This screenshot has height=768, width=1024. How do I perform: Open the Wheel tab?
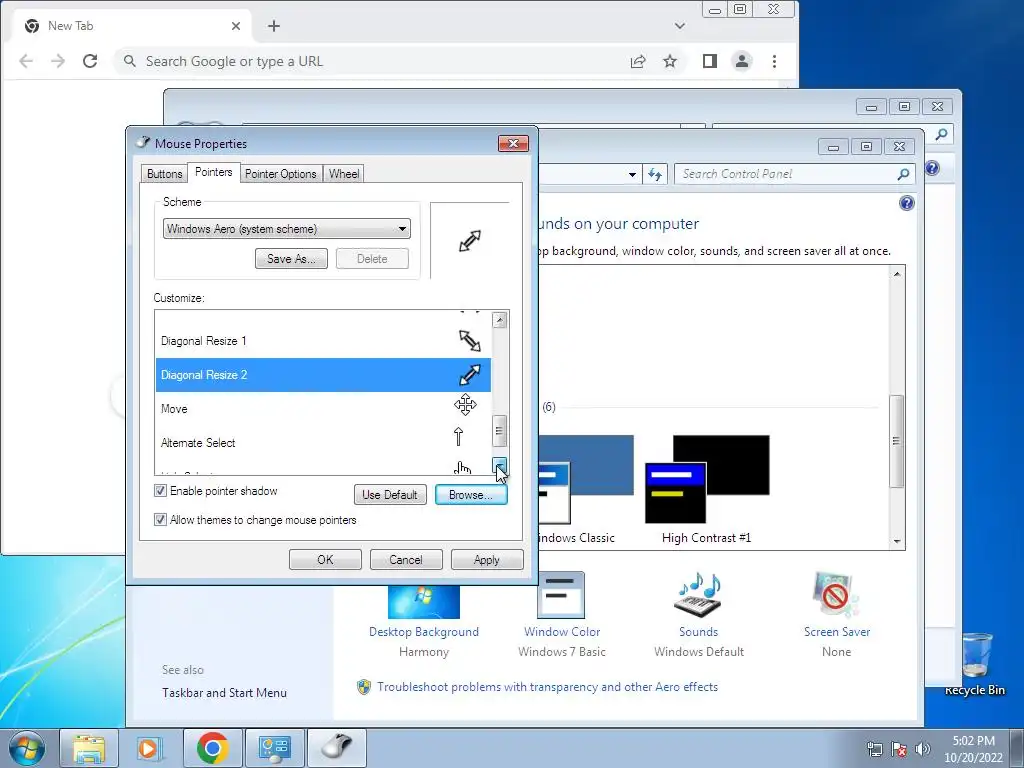coord(344,174)
